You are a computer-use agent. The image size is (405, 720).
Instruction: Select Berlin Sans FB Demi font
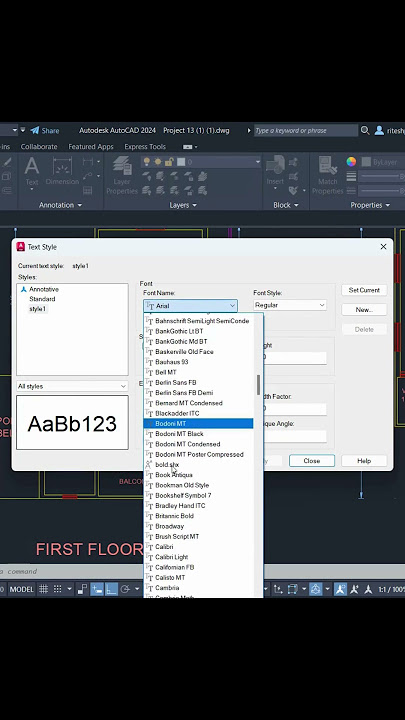pos(198,393)
